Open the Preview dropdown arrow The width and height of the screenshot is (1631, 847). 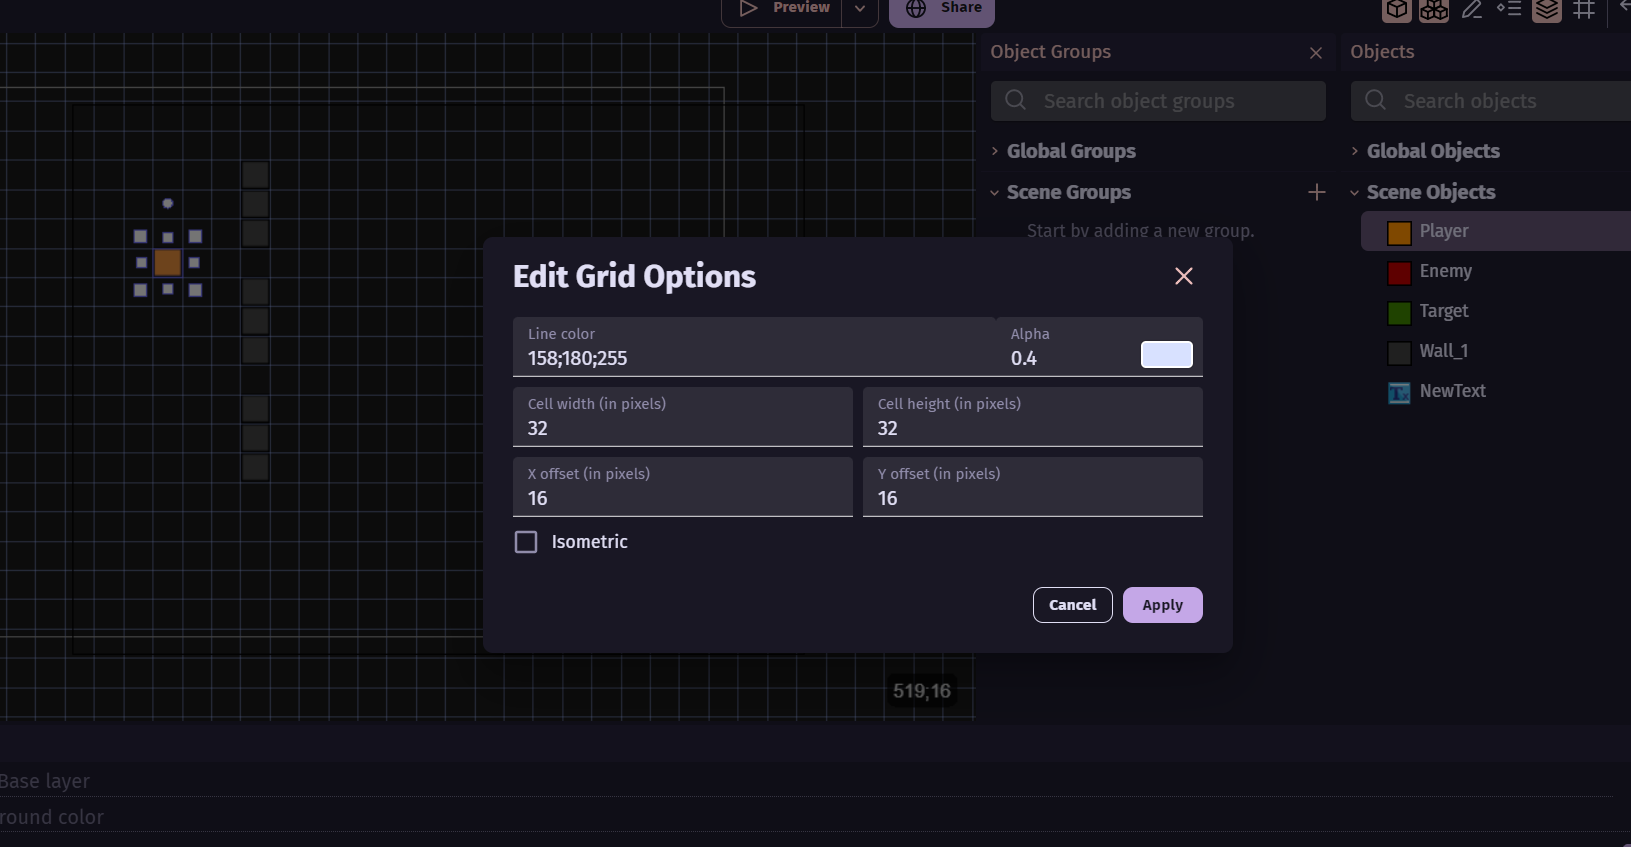coord(859,8)
